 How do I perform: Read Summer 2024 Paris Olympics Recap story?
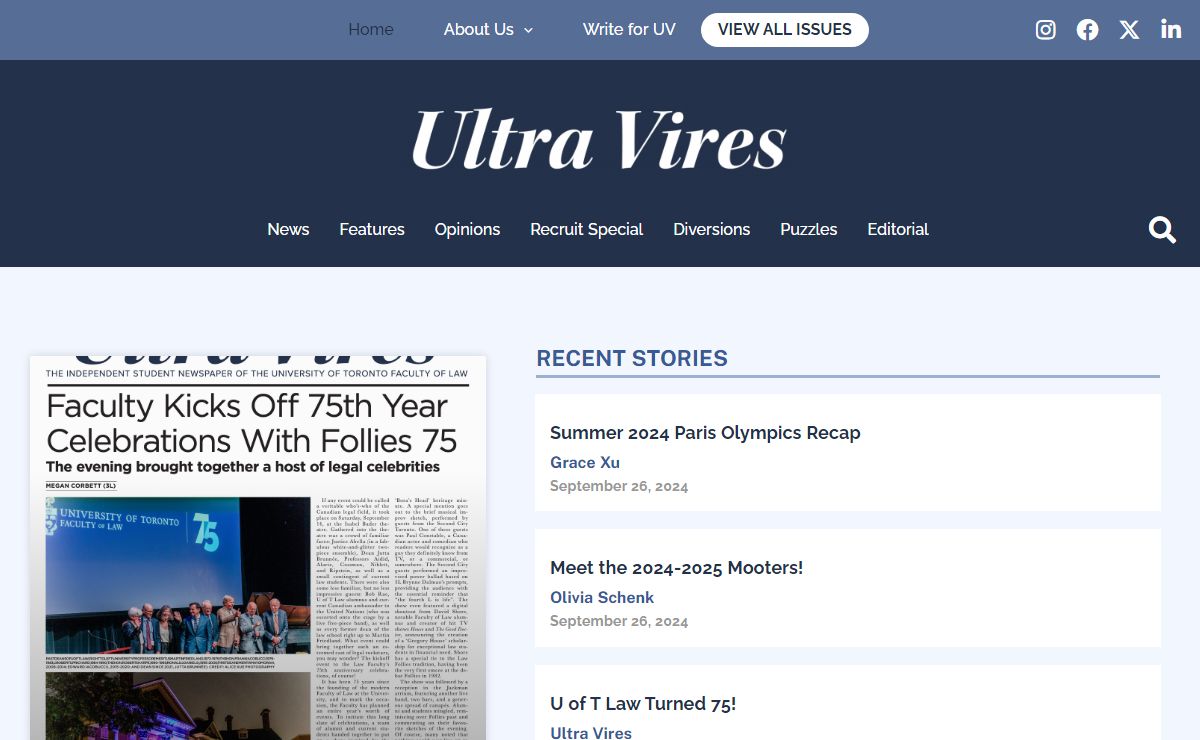pyautogui.click(x=705, y=433)
